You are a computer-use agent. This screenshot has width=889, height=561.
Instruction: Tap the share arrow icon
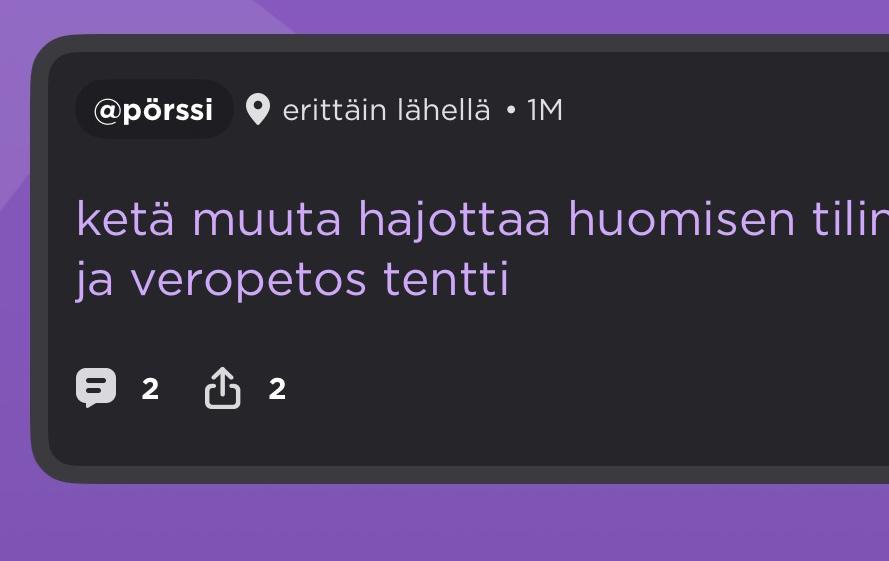coord(223,388)
